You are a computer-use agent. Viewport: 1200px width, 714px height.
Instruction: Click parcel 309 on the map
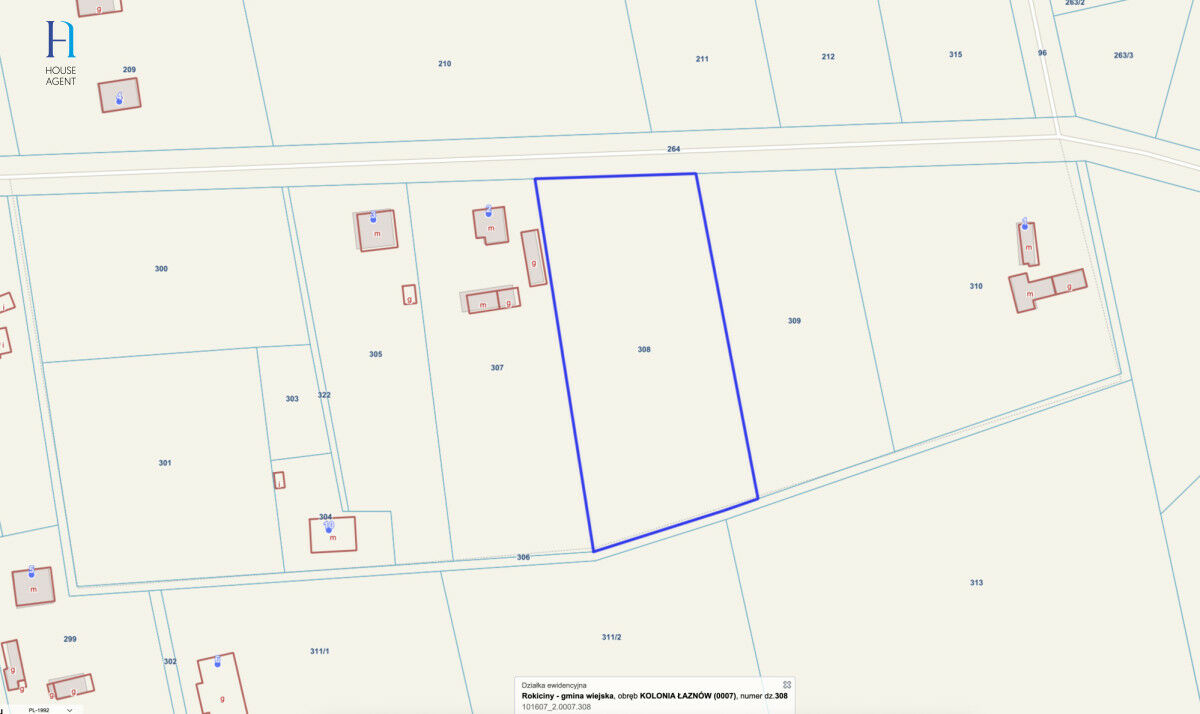point(794,321)
